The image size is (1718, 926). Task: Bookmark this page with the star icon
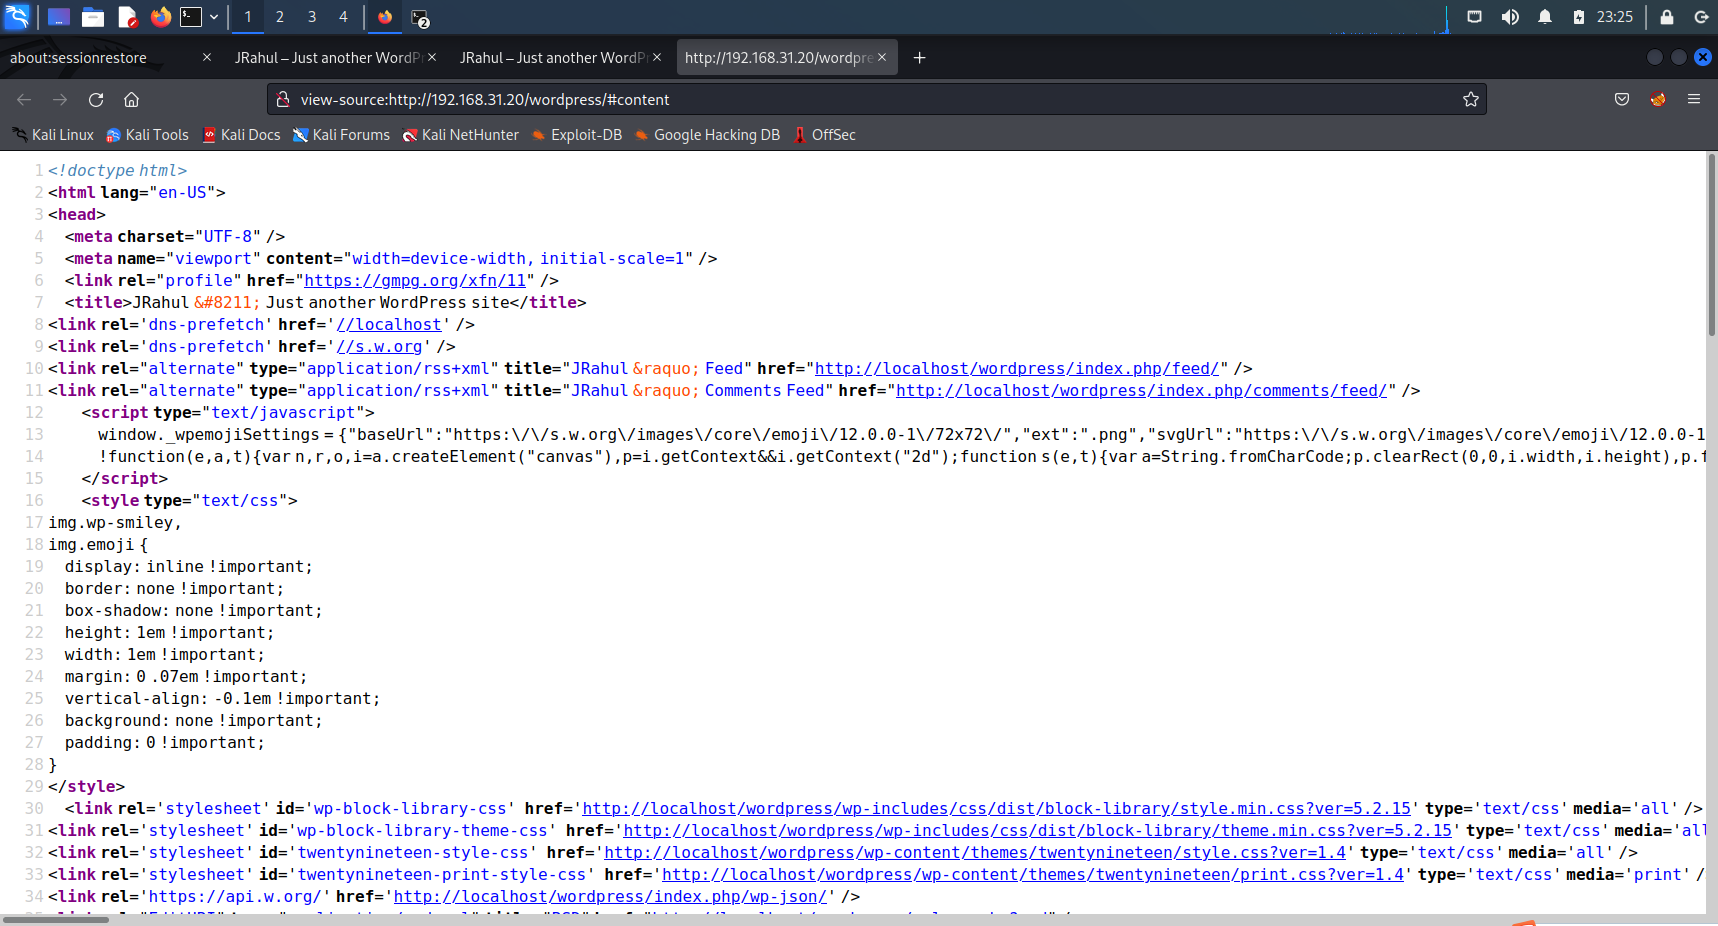pos(1471,99)
